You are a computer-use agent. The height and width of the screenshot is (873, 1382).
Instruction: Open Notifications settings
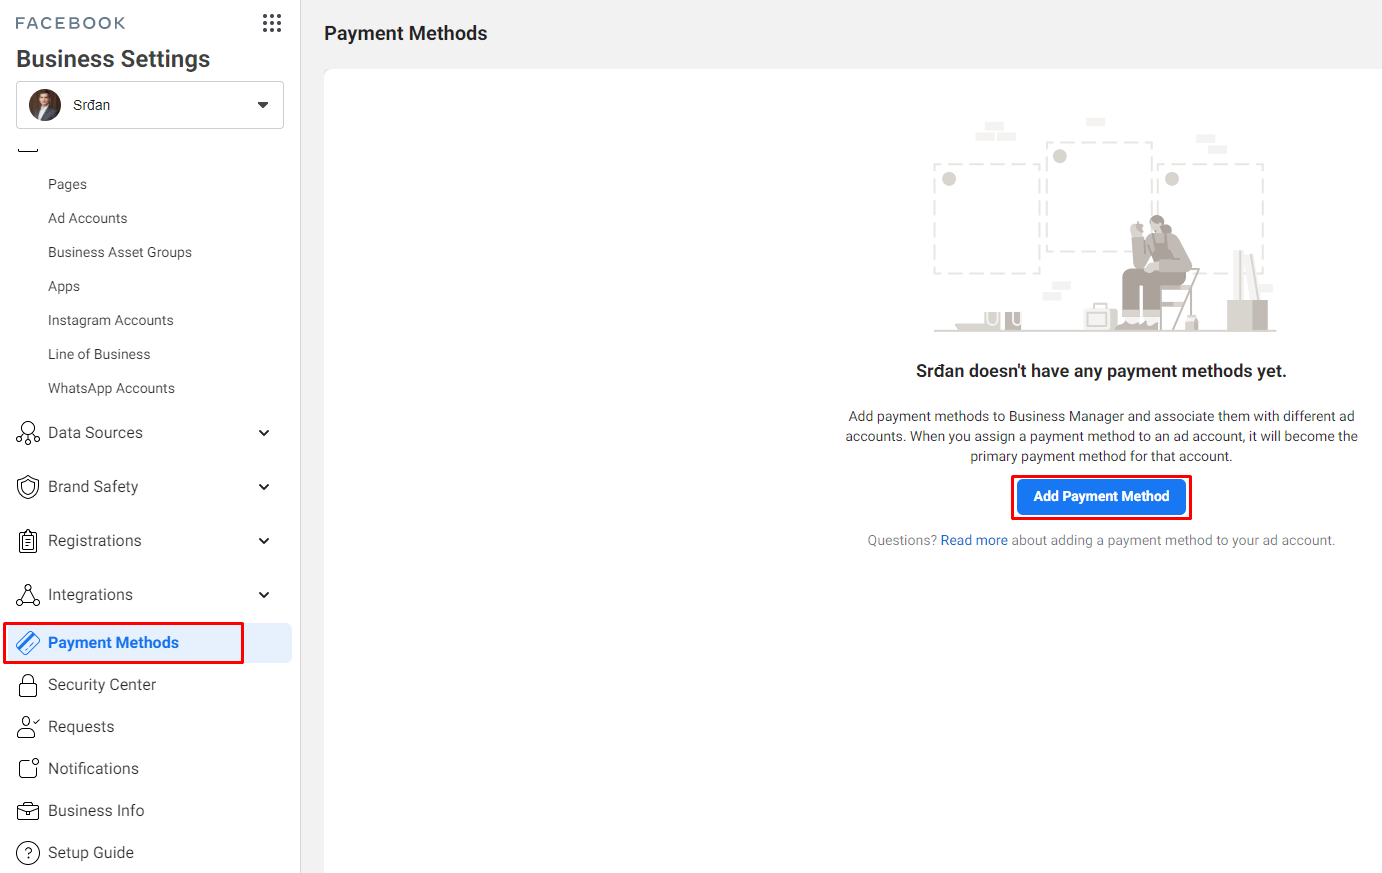(x=93, y=769)
